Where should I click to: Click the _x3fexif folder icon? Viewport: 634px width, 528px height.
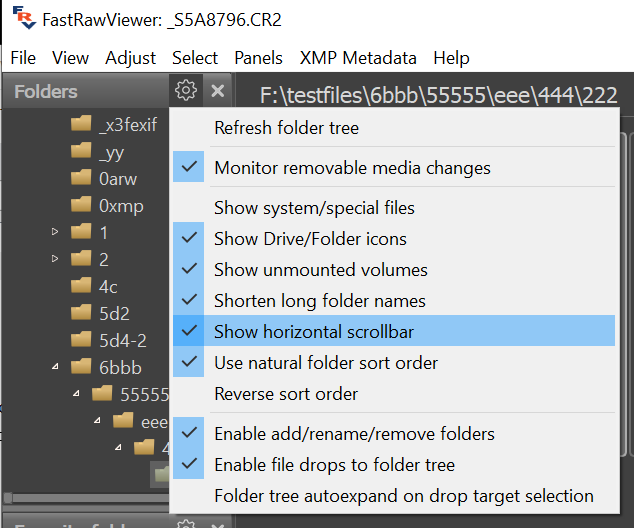point(82,125)
